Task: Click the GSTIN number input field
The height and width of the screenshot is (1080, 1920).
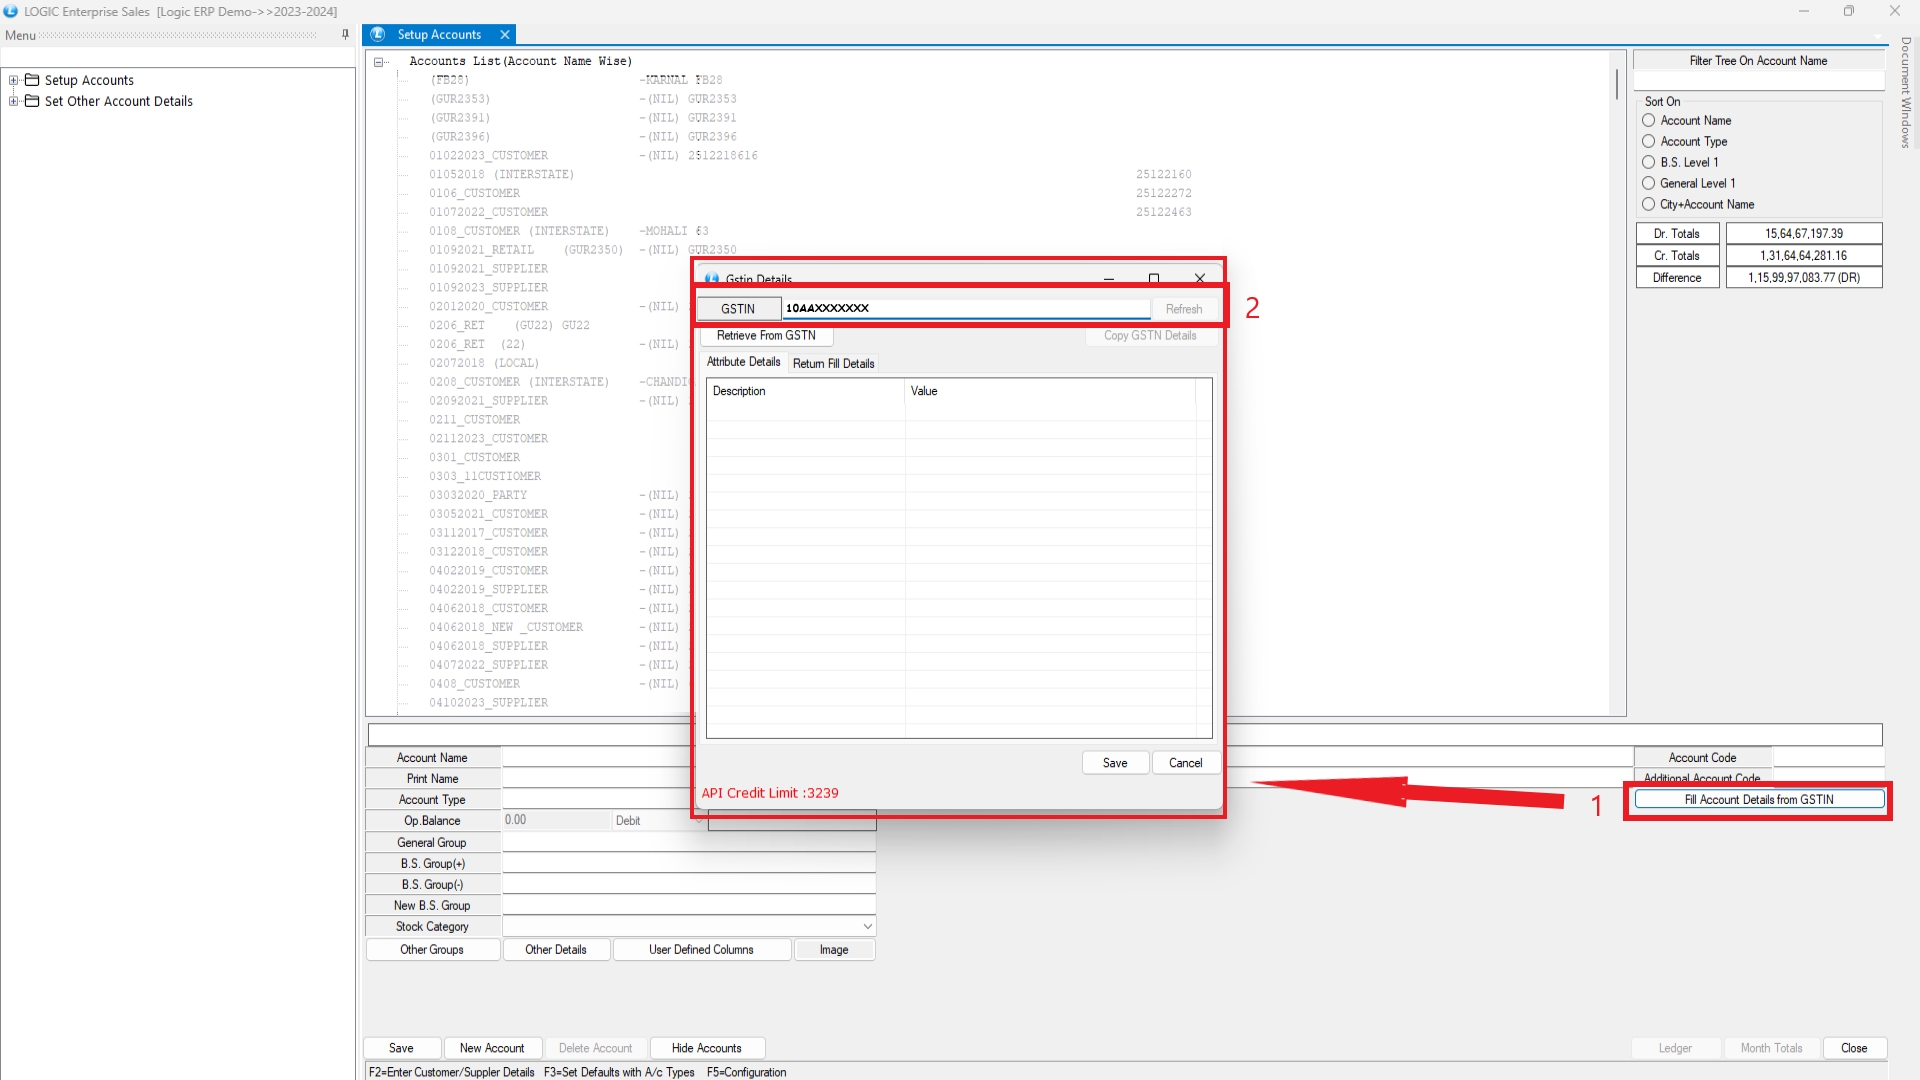Action: pos(965,309)
